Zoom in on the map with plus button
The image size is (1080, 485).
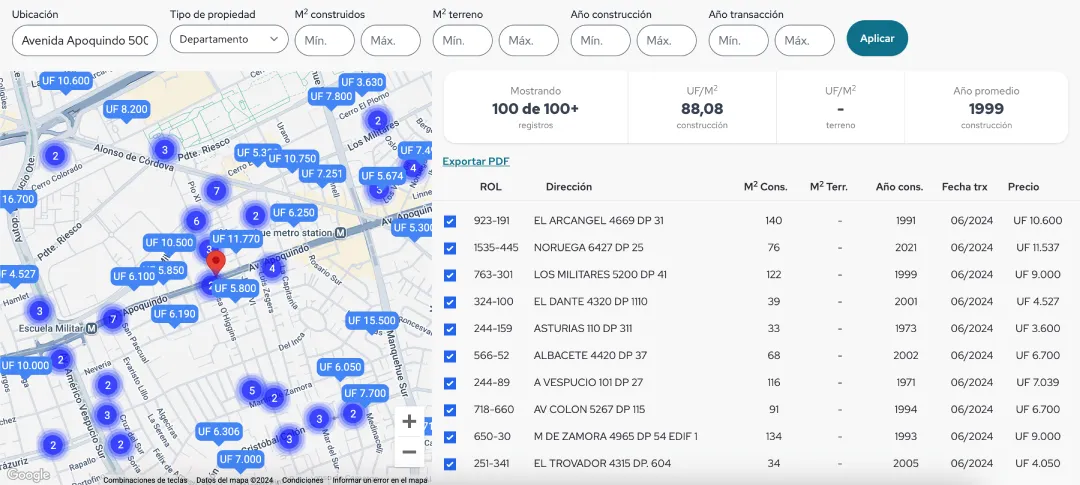point(409,421)
